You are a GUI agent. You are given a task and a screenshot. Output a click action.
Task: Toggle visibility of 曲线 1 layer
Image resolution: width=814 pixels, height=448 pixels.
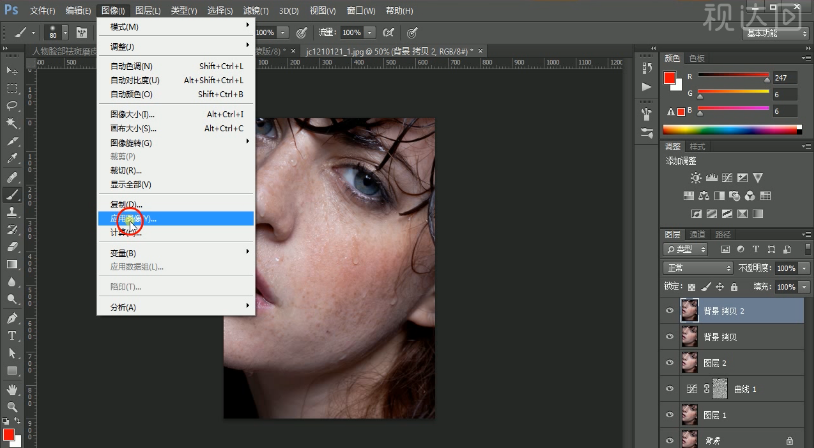click(670, 389)
